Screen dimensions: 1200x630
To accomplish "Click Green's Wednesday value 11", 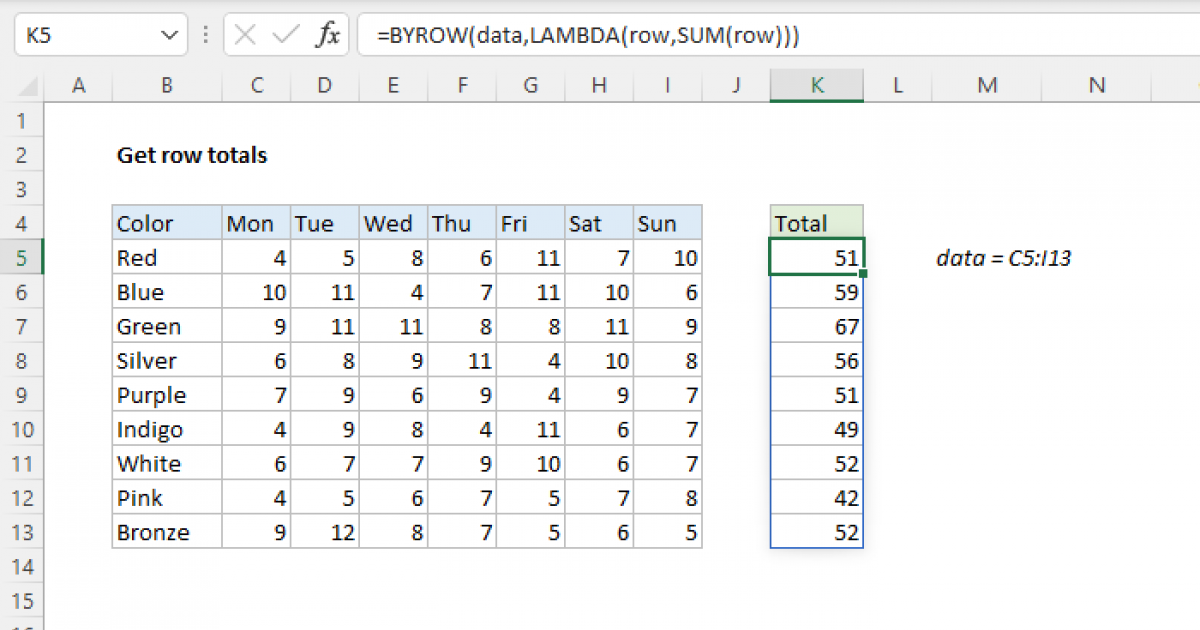I will tap(393, 327).
